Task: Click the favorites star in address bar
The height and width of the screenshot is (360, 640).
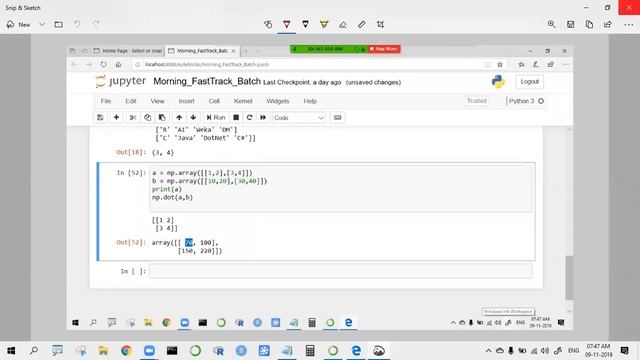Action: 500,64
